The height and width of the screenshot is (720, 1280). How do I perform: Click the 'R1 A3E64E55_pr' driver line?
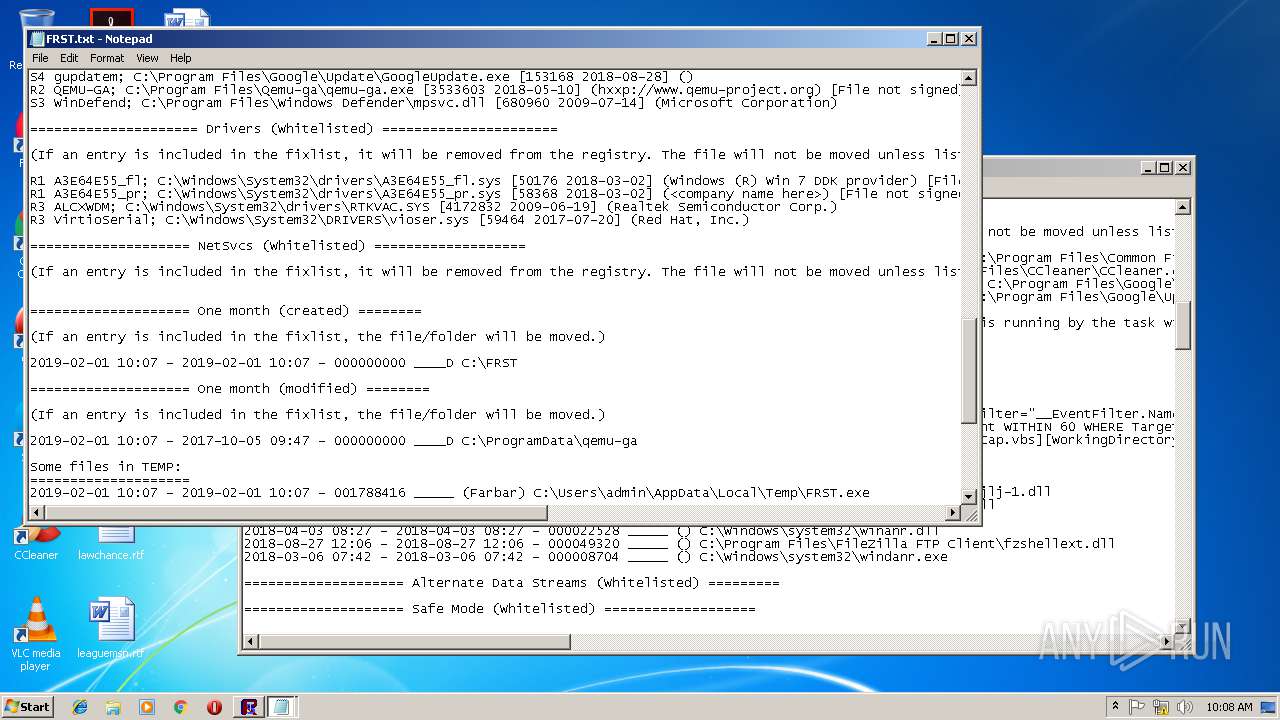pos(494,193)
